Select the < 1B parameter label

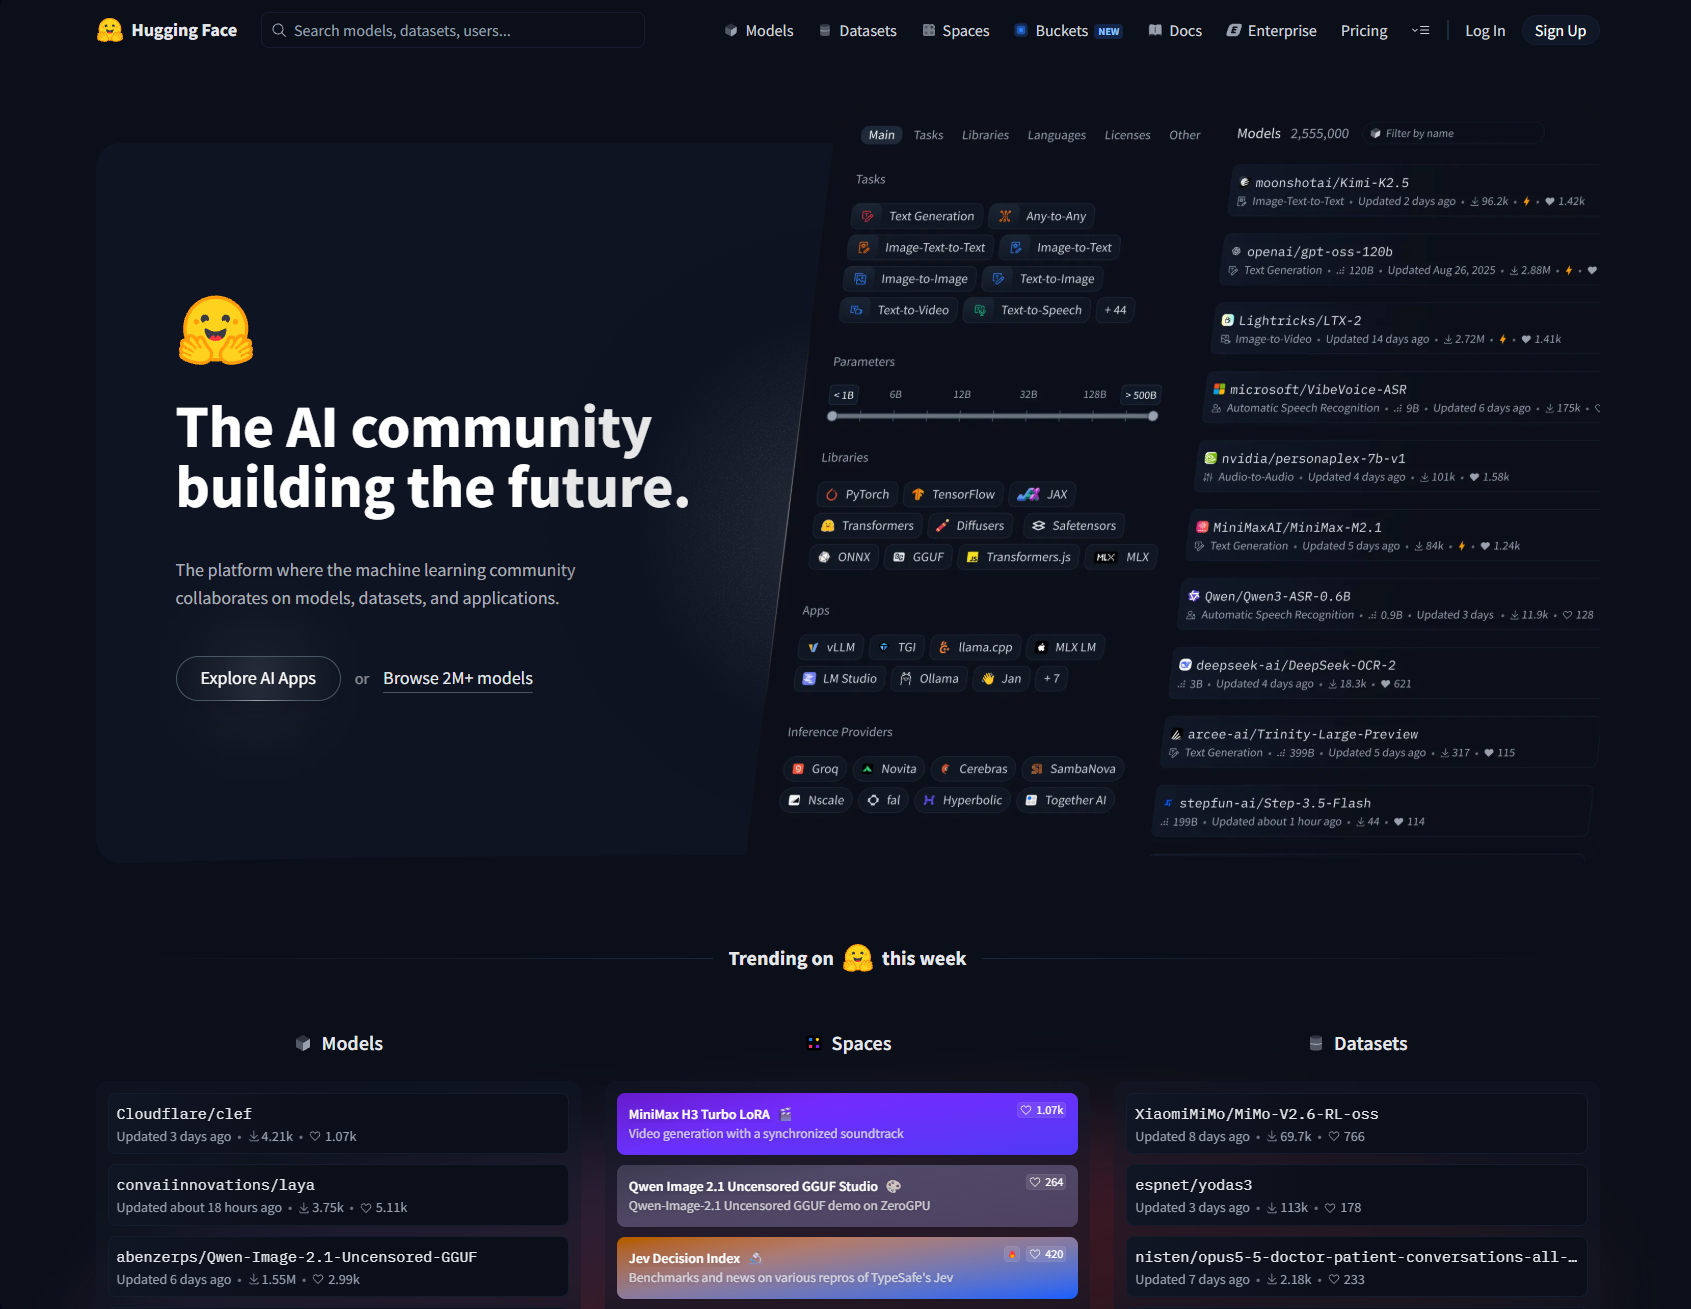[x=844, y=395]
